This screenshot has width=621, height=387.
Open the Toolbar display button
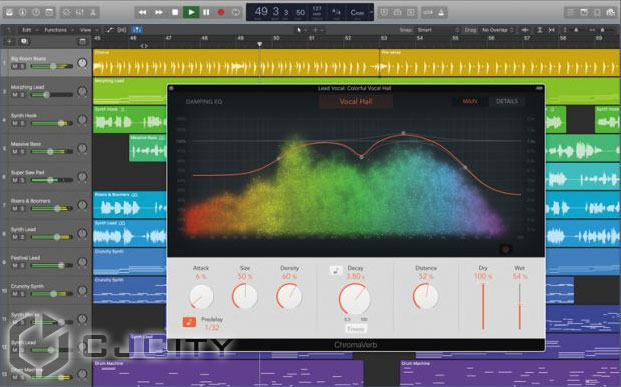click(49, 12)
